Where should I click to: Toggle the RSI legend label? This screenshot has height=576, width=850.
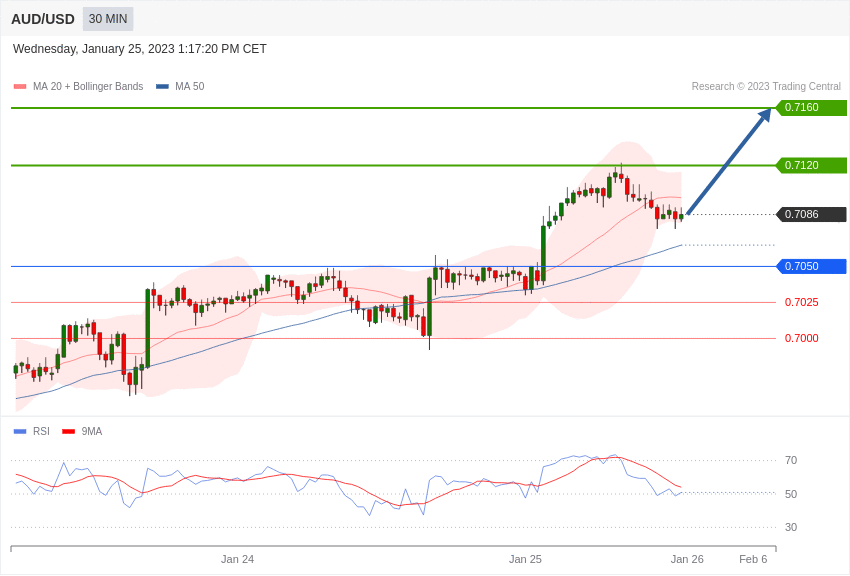[x=41, y=431]
